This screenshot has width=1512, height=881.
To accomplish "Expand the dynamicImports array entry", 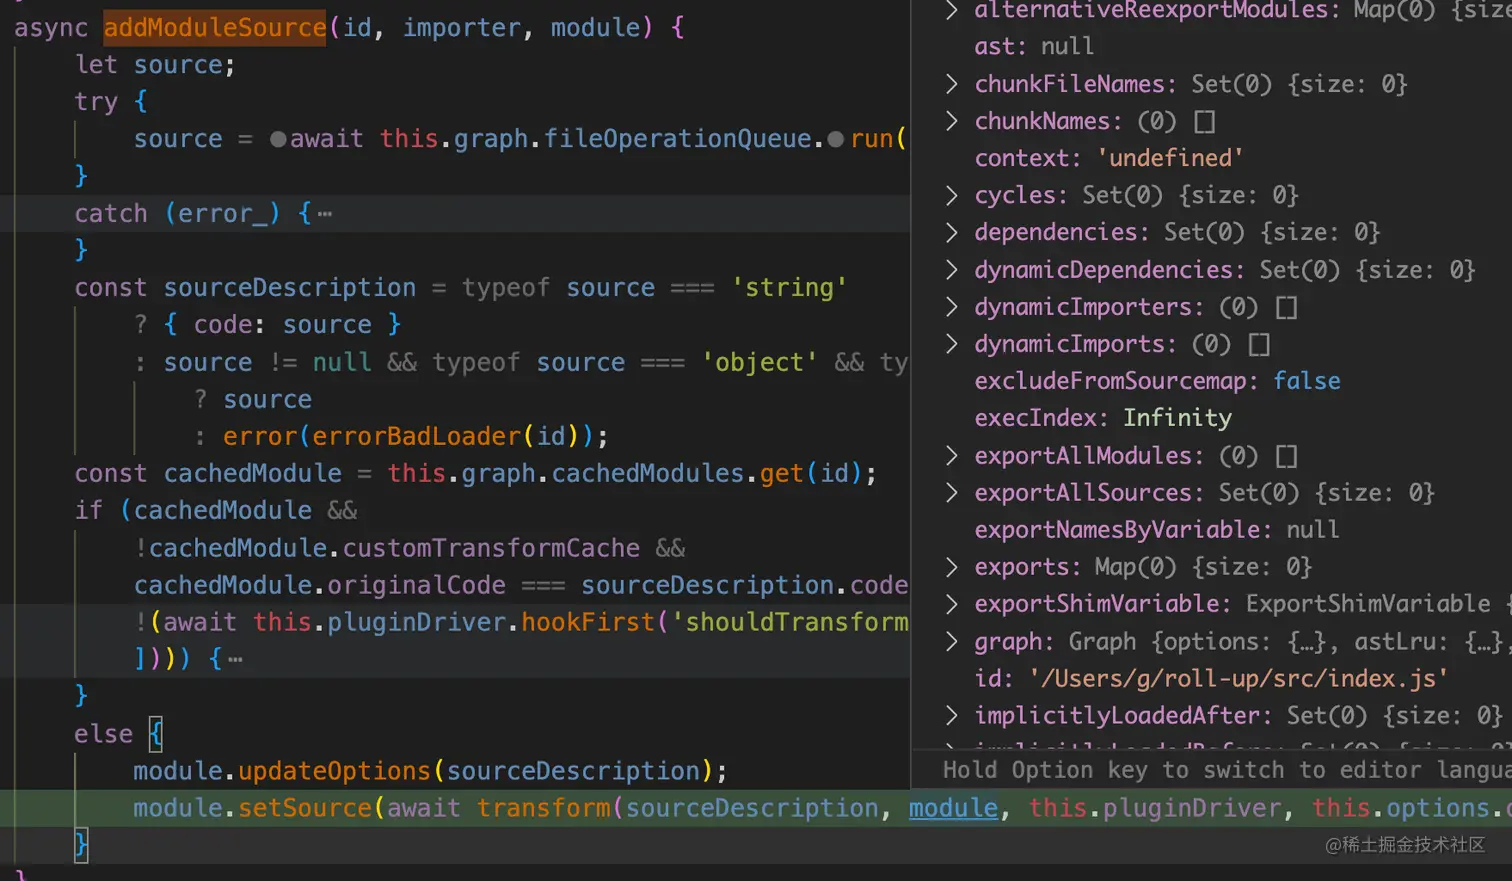I will point(951,344).
